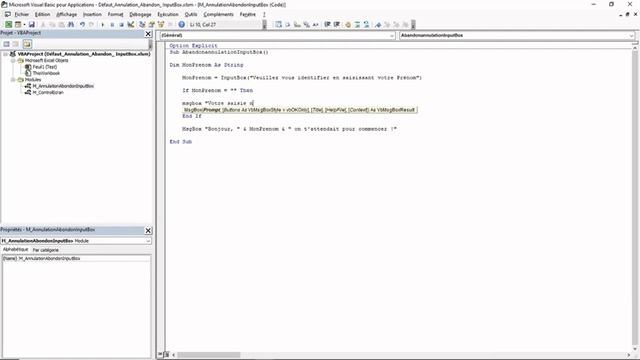Click the Find binoculars icon

pyautogui.click(x=71, y=24)
